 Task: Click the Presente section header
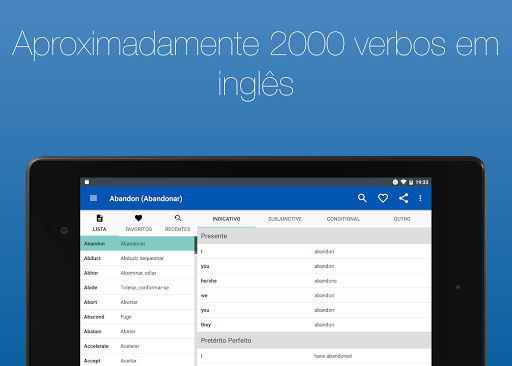(x=314, y=236)
